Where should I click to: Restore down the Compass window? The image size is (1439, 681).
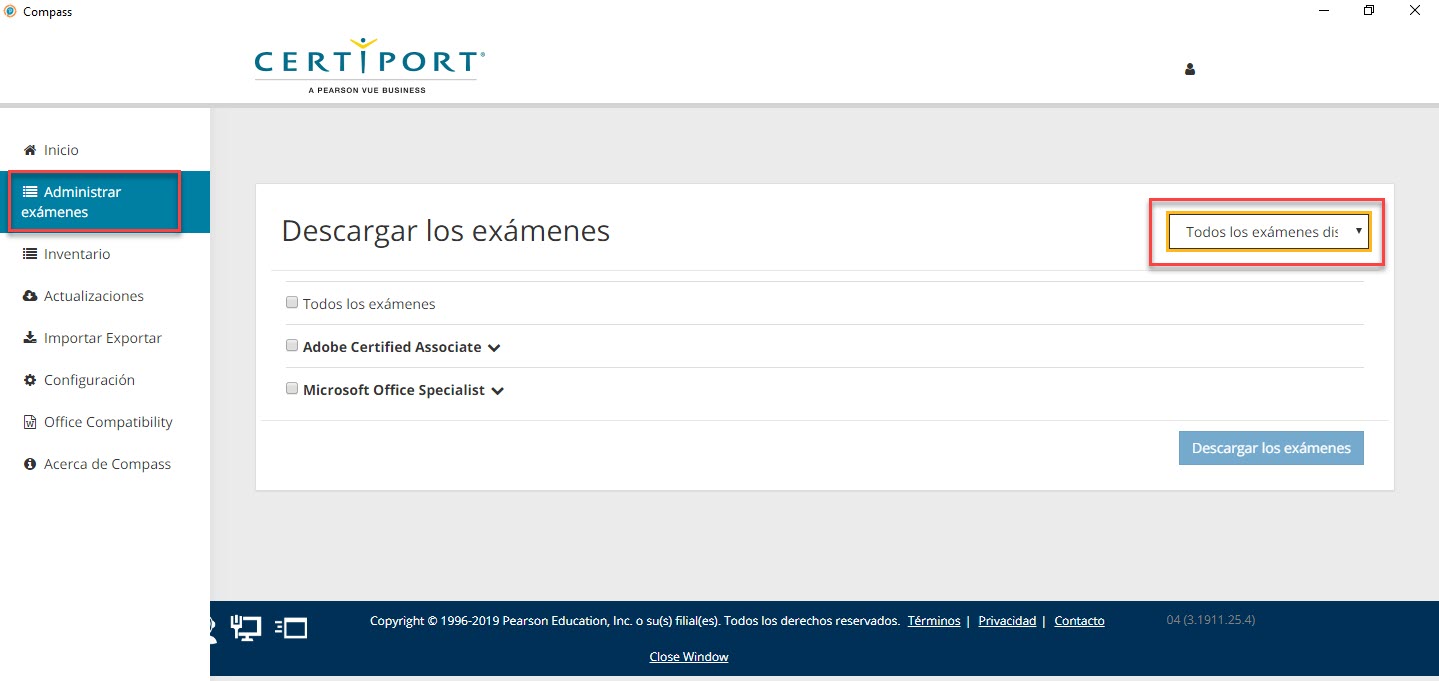point(1369,11)
